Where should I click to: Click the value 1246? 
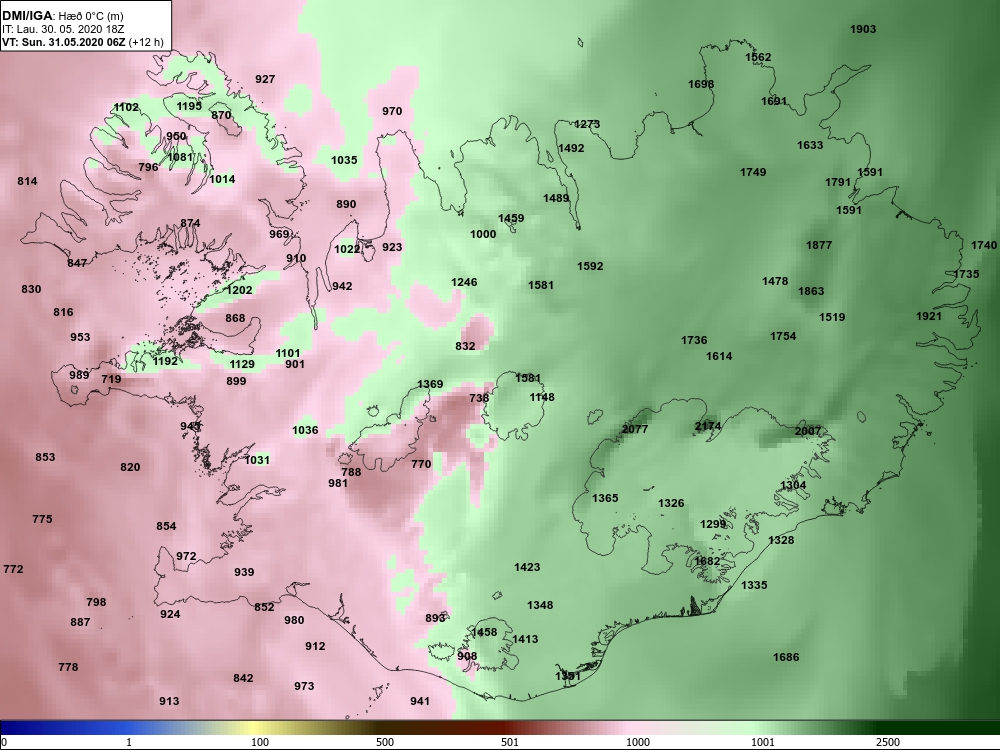click(x=464, y=283)
